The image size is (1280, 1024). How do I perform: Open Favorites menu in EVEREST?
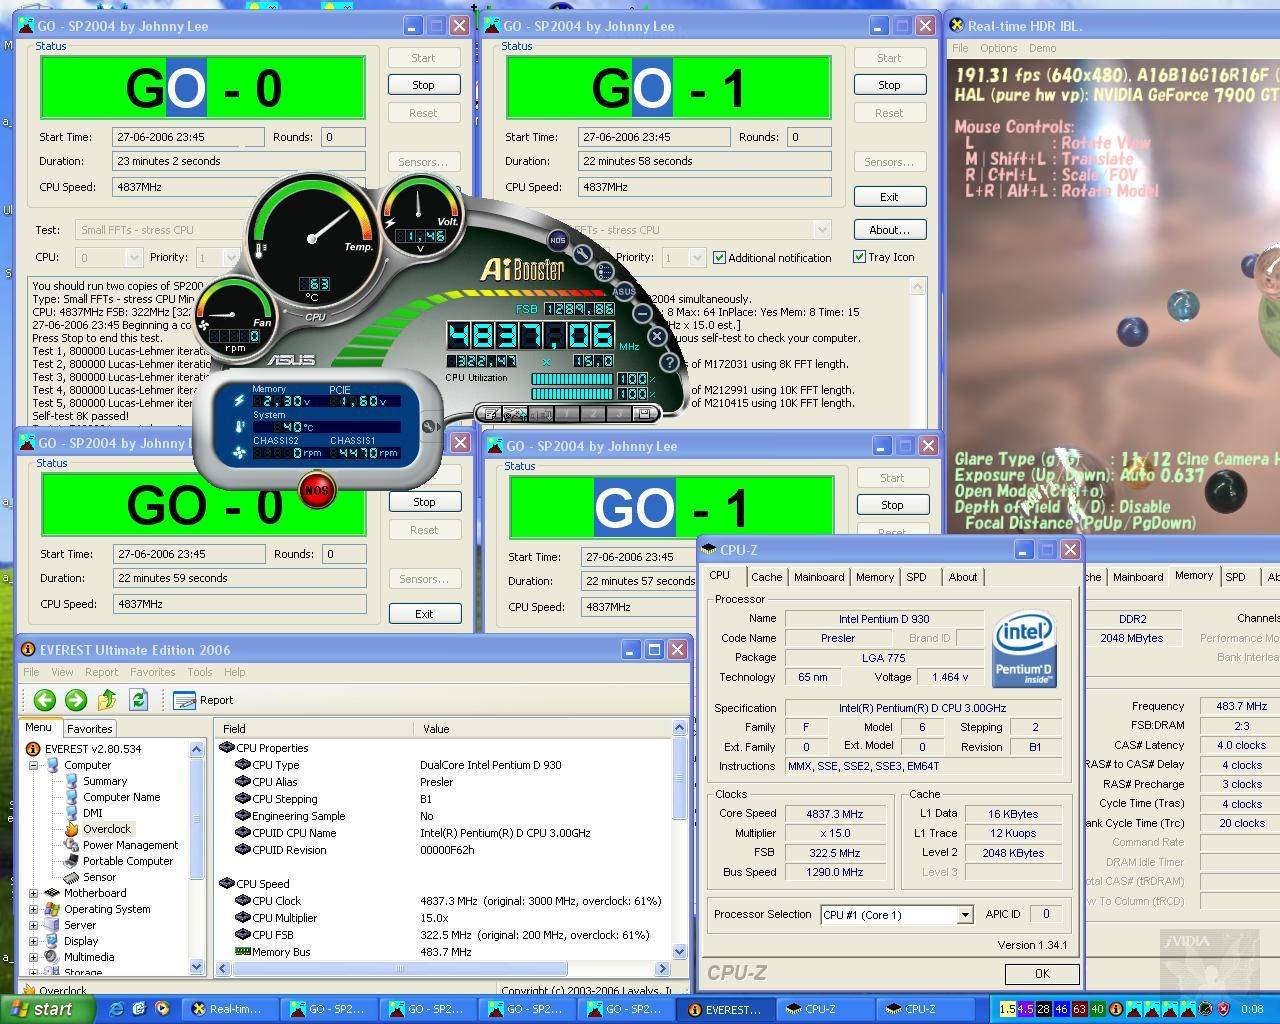pos(152,672)
